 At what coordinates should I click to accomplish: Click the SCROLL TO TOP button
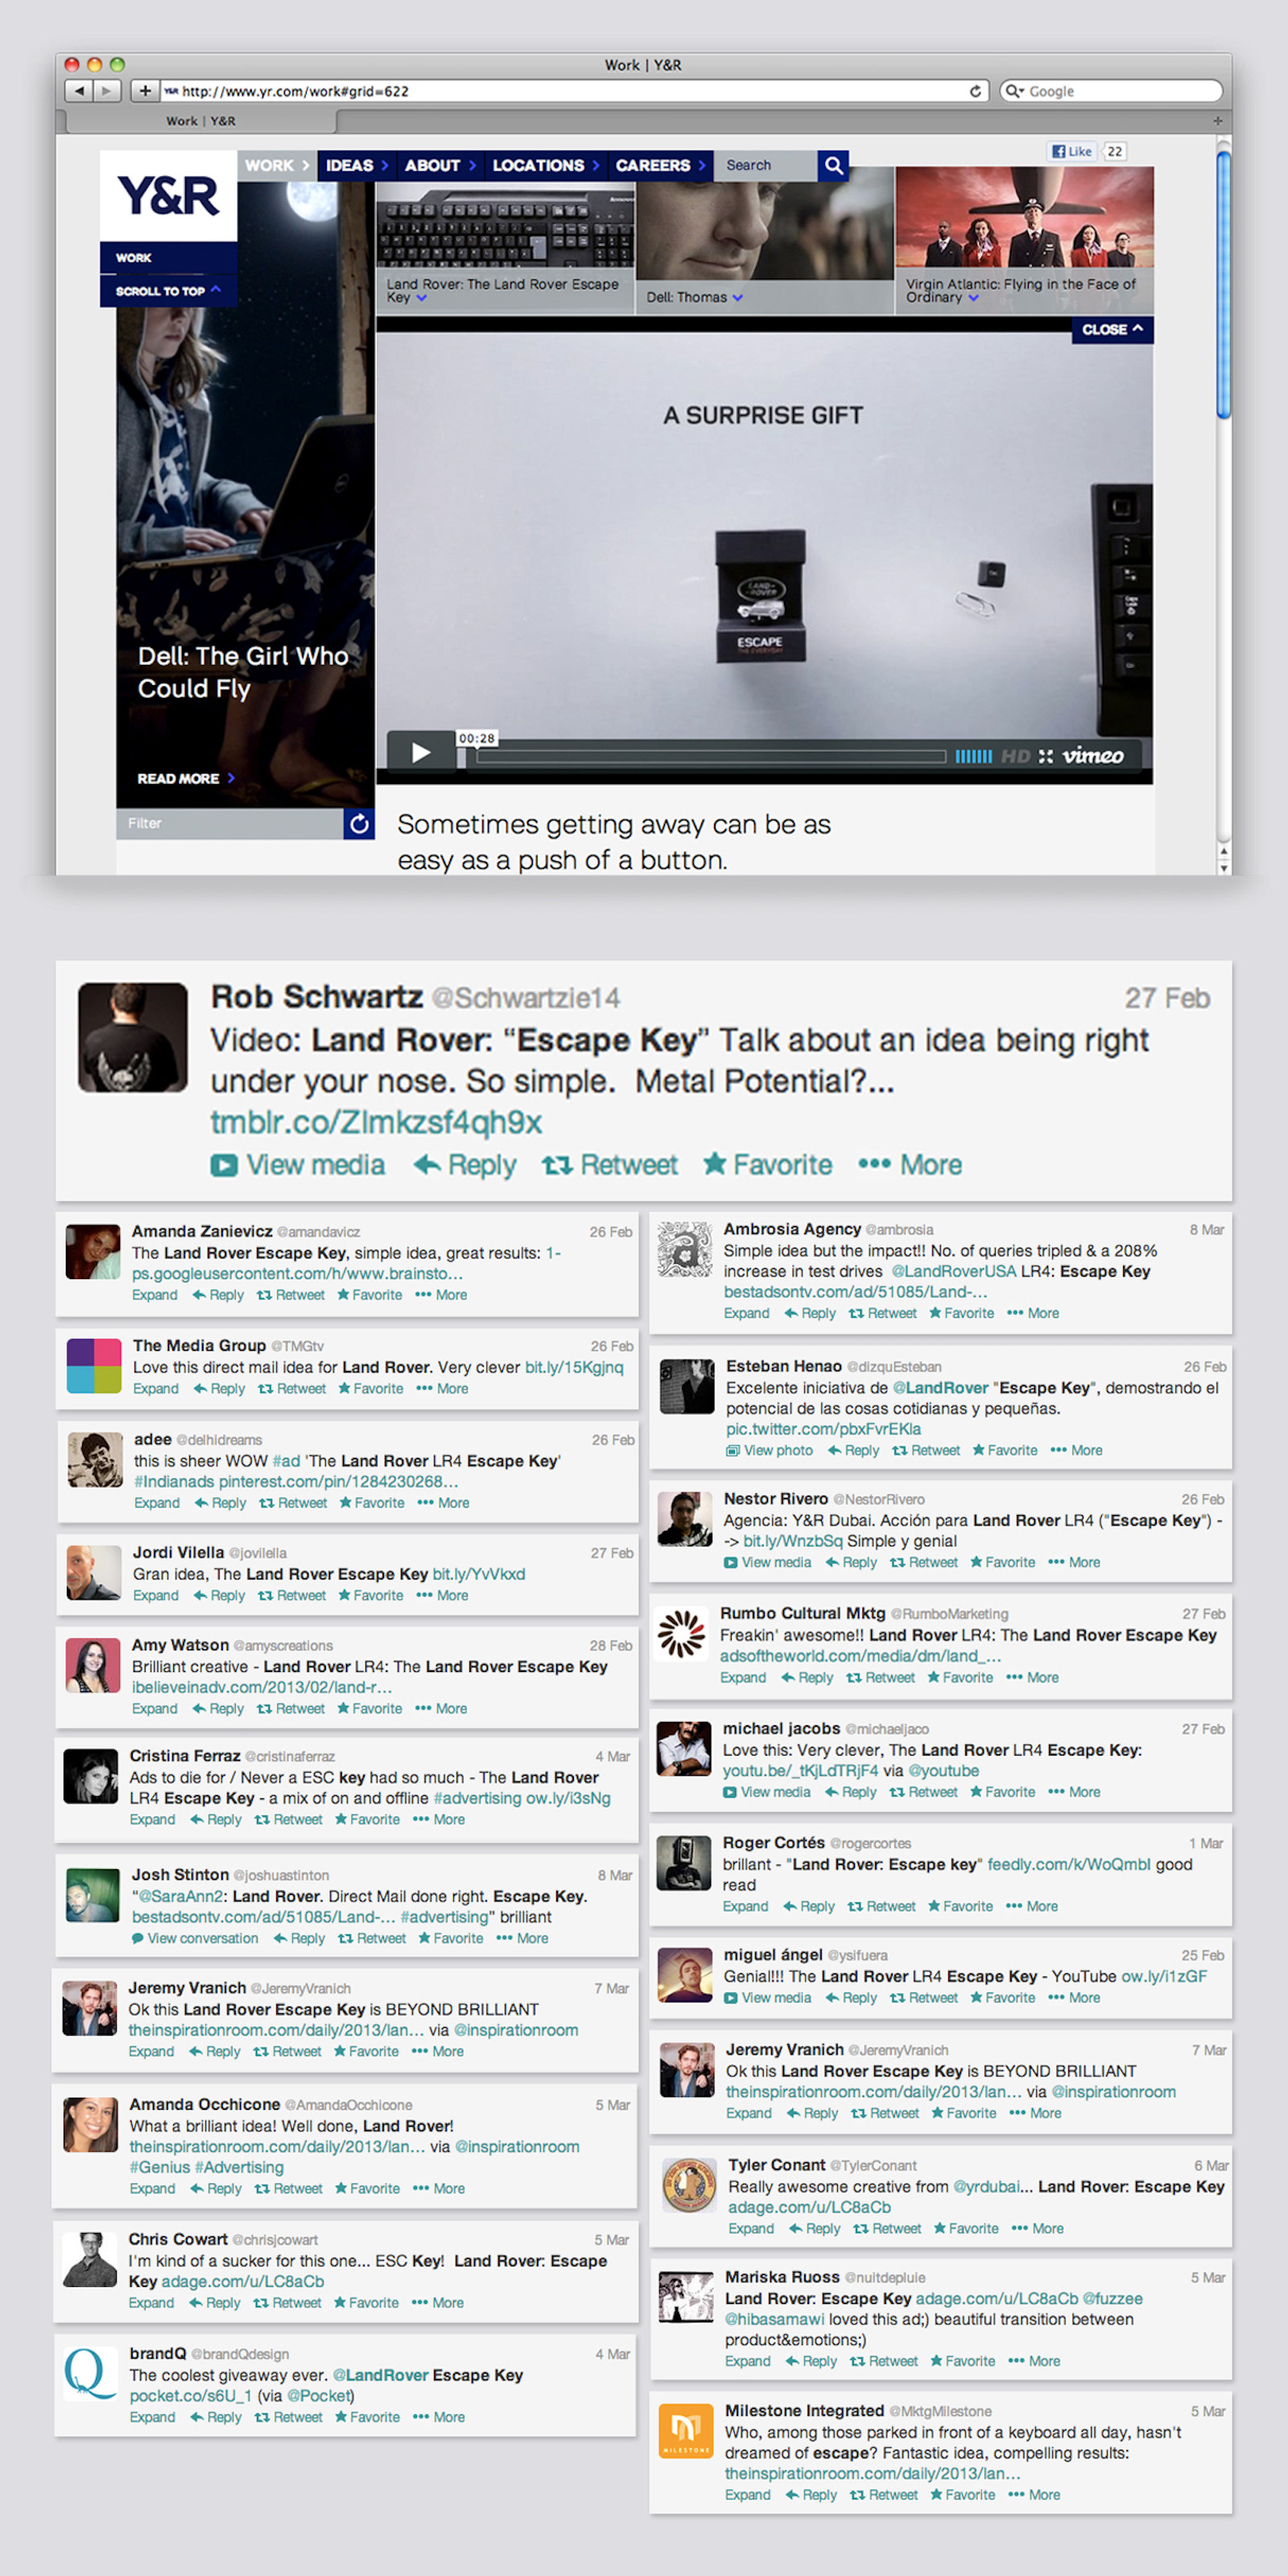168,291
